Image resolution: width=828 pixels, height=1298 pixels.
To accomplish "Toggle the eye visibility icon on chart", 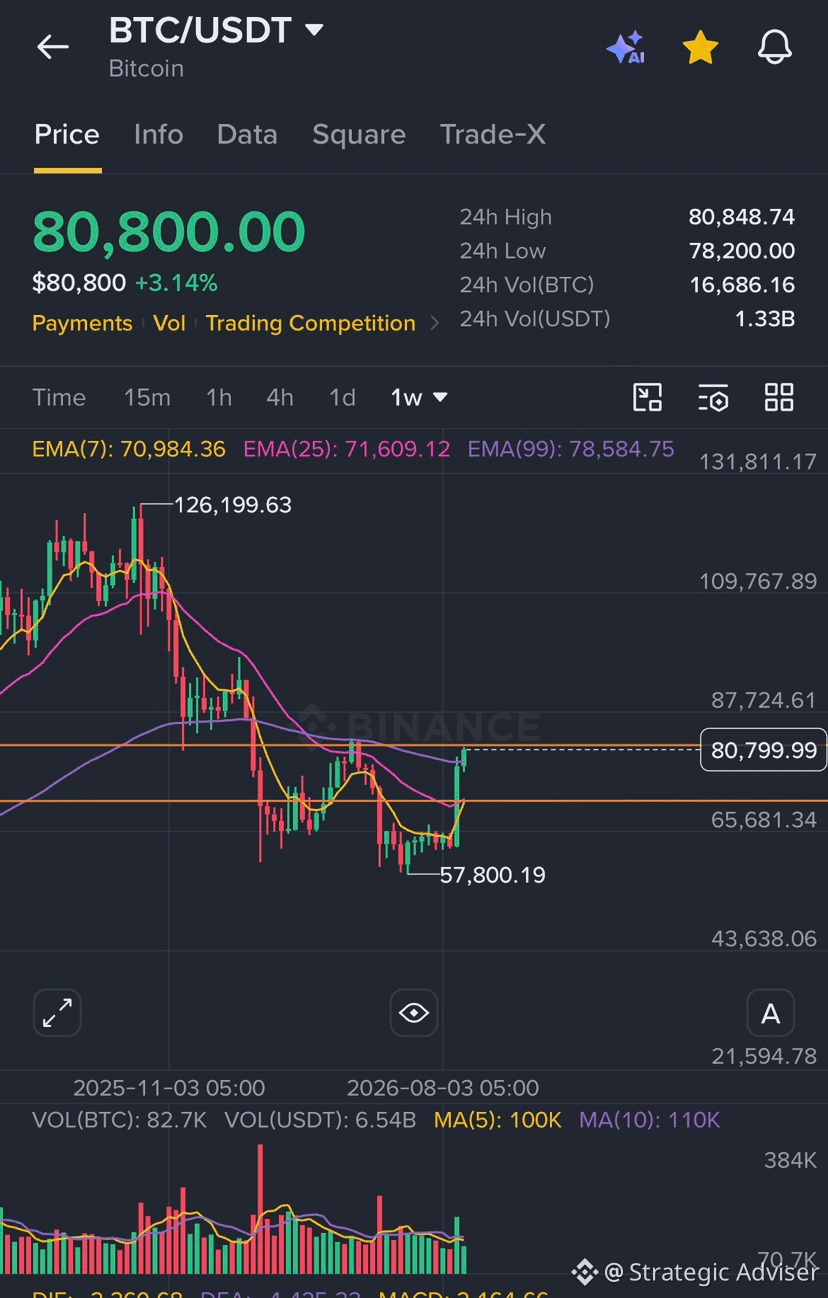I will (414, 1014).
